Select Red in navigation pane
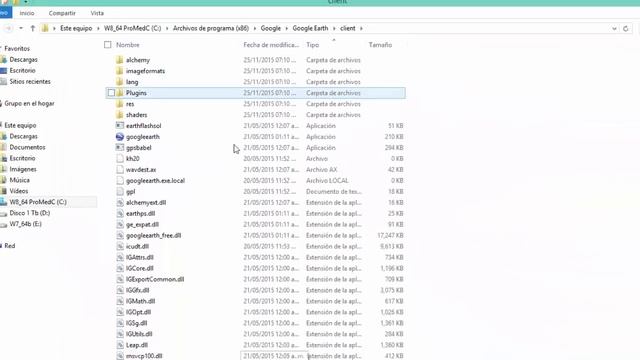The width and height of the screenshot is (640, 360). click(10, 246)
